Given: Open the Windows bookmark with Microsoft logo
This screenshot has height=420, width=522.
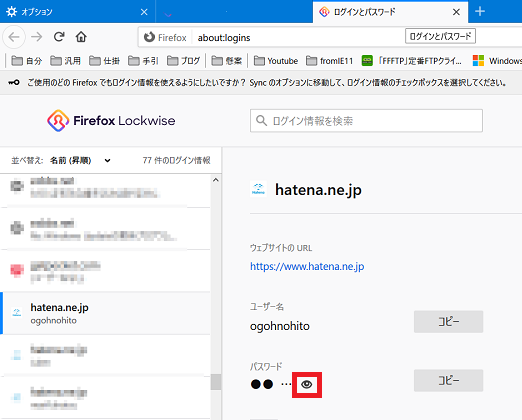Looking at the screenshot, I should click(497, 61).
